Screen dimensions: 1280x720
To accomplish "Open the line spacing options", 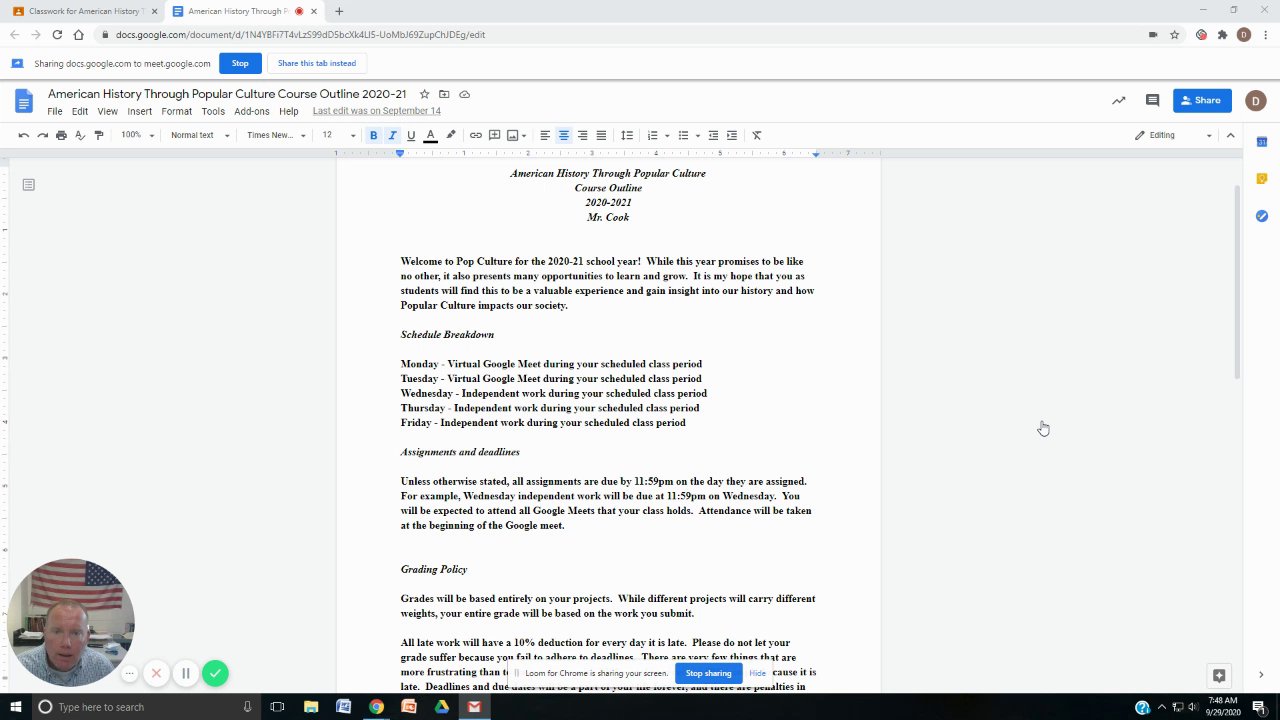I will (x=627, y=135).
